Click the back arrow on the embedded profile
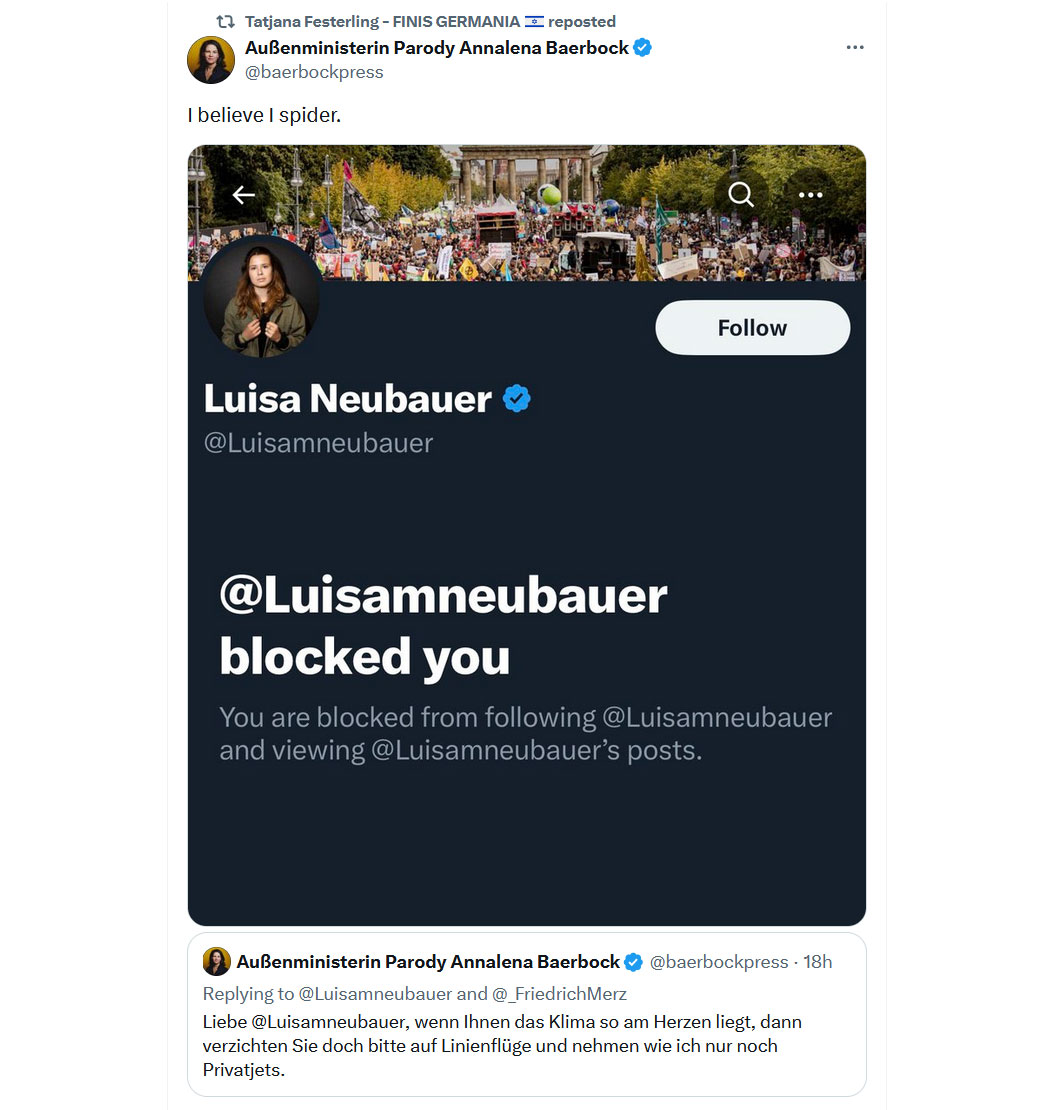 click(244, 195)
